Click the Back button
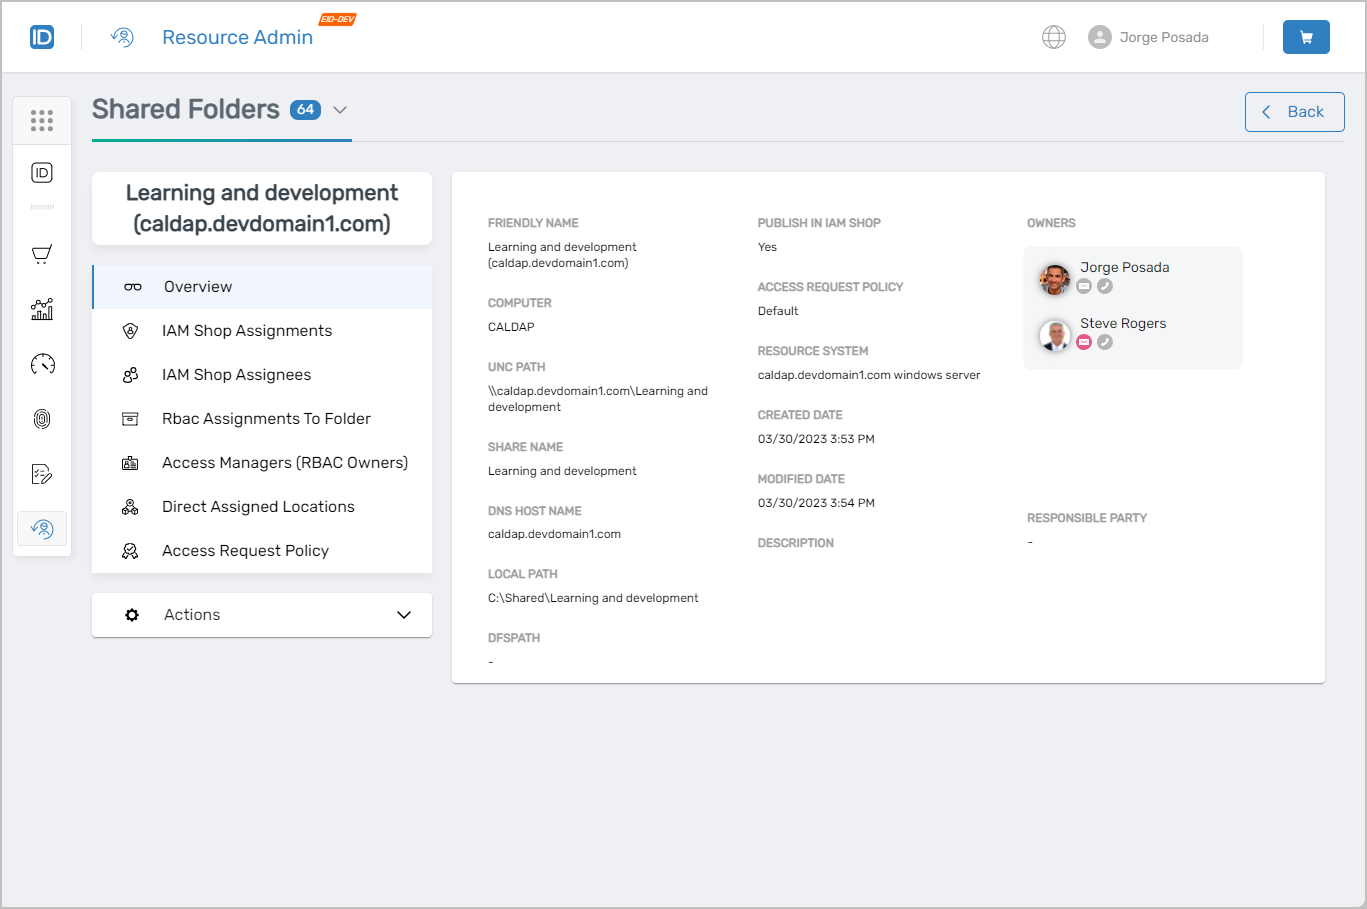 coord(1294,112)
